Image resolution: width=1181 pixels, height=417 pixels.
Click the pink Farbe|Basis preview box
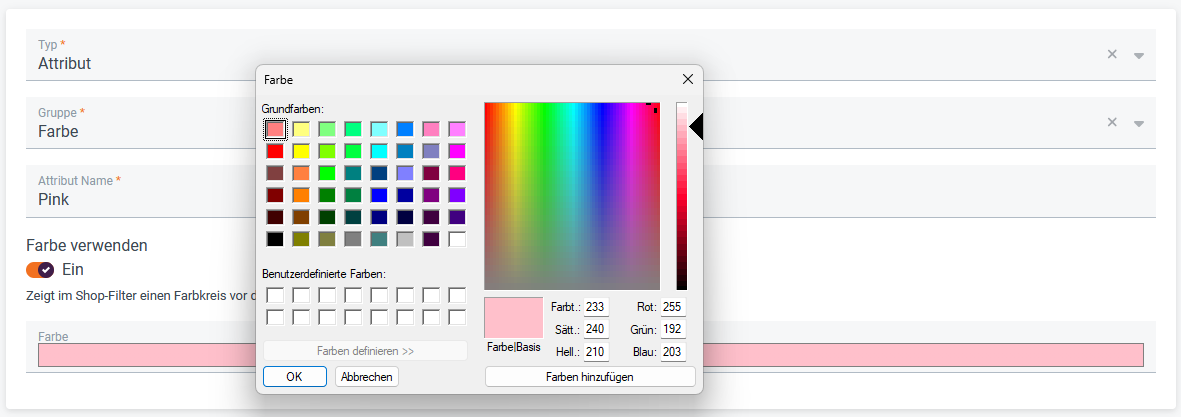tap(514, 318)
